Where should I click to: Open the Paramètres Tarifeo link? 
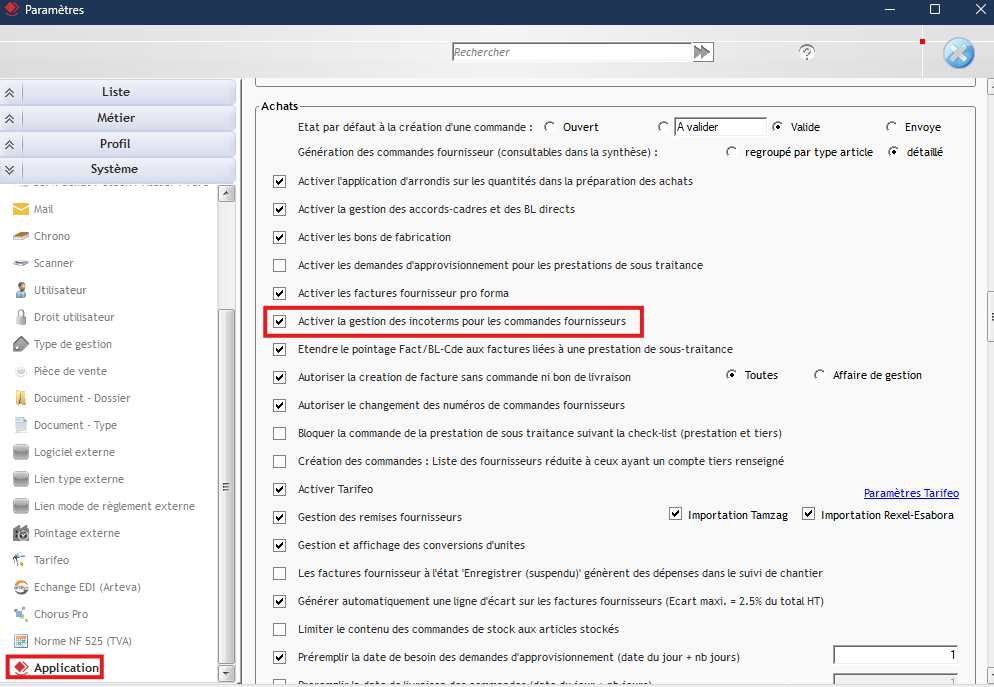pyautogui.click(x=910, y=493)
